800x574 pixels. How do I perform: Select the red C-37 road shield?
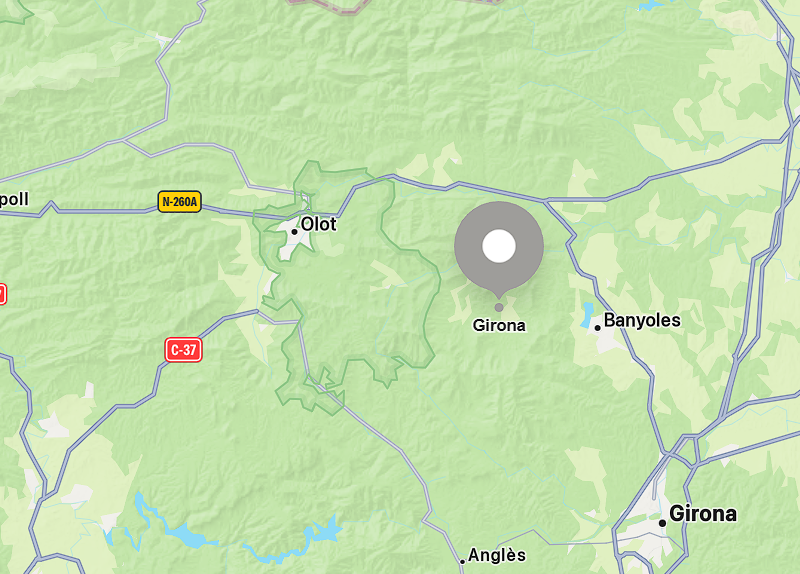pos(184,350)
